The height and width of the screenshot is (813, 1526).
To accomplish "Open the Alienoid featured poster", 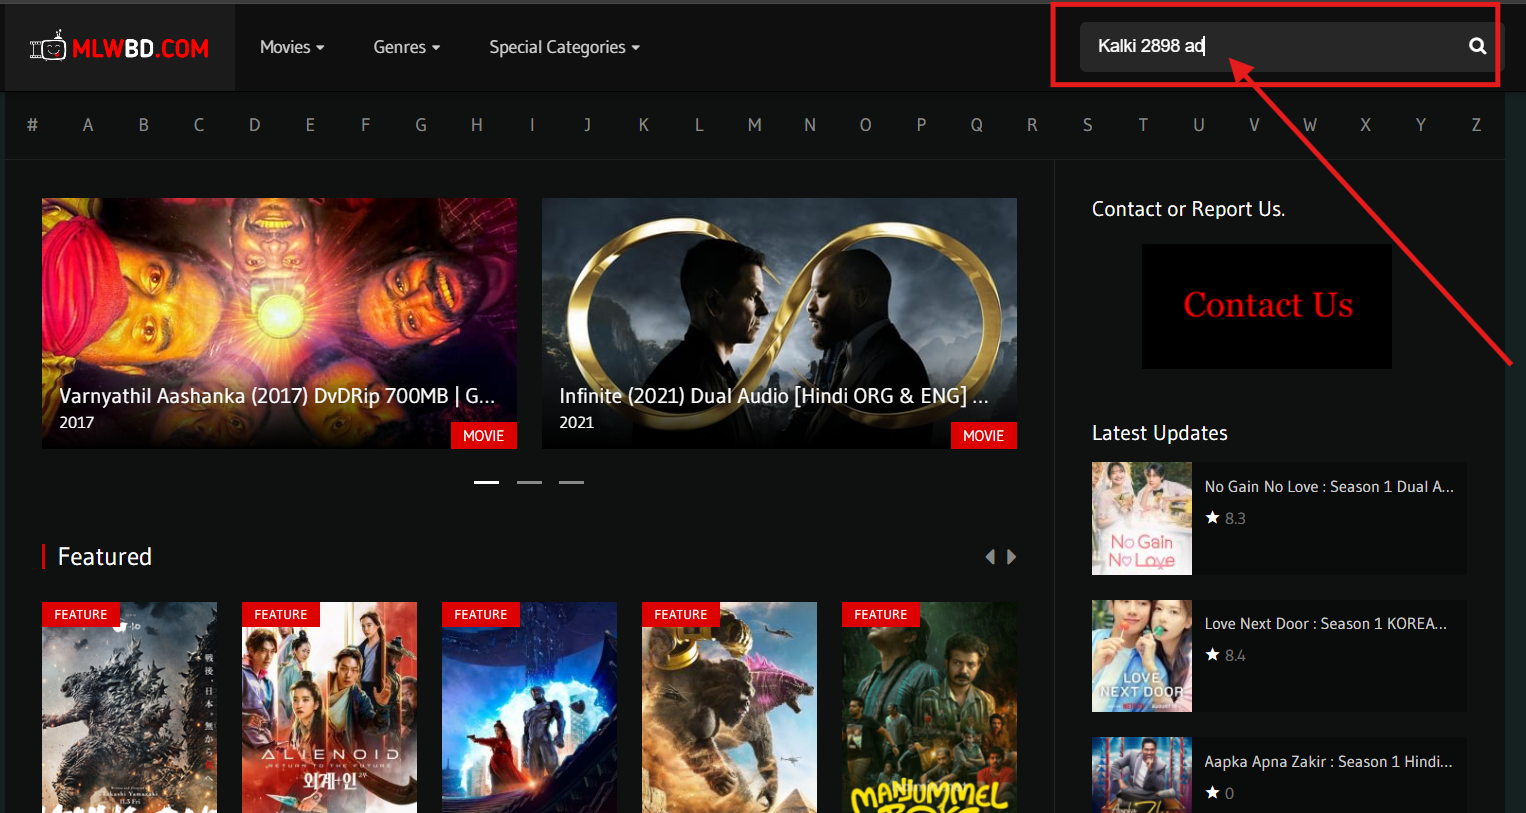I will pyautogui.click(x=329, y=708).
